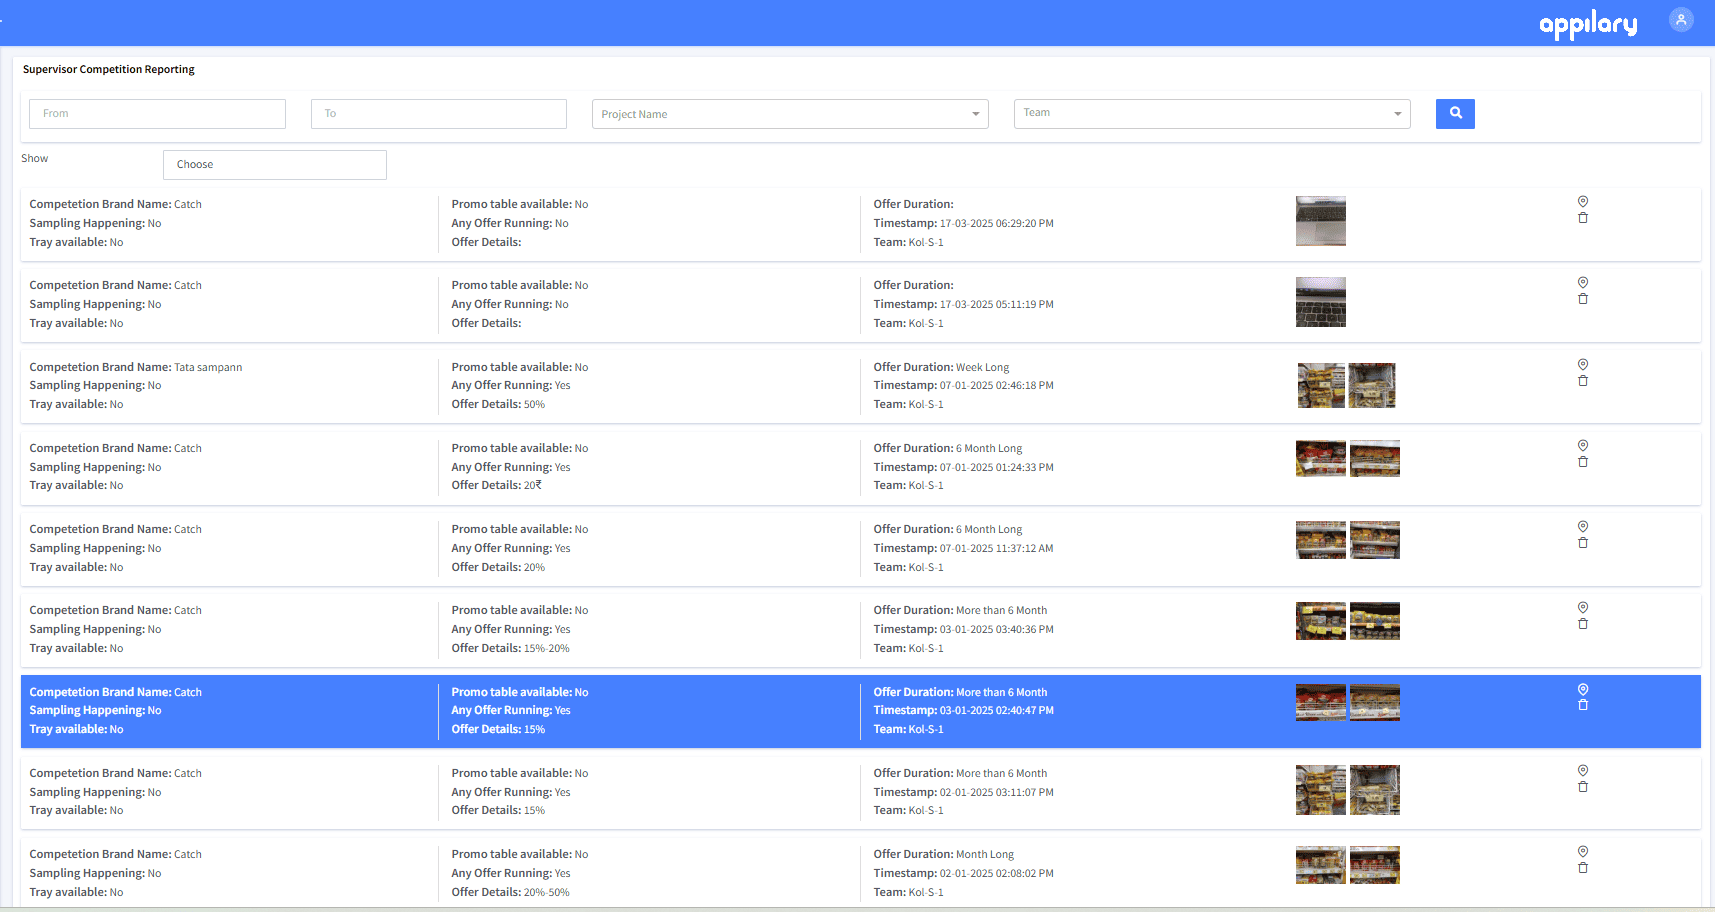Click the blue search button
Viewport: 1715px width, 912px height.
(1455, 113)
